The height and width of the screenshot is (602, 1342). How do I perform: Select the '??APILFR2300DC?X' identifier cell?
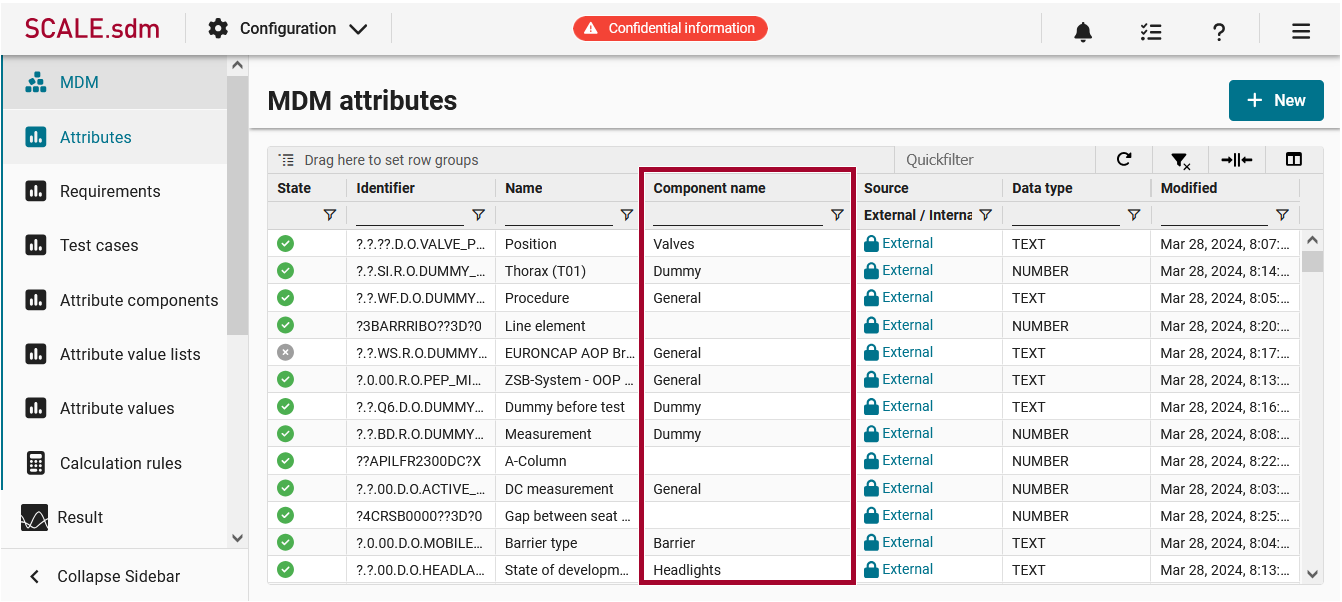click(421, 461)
